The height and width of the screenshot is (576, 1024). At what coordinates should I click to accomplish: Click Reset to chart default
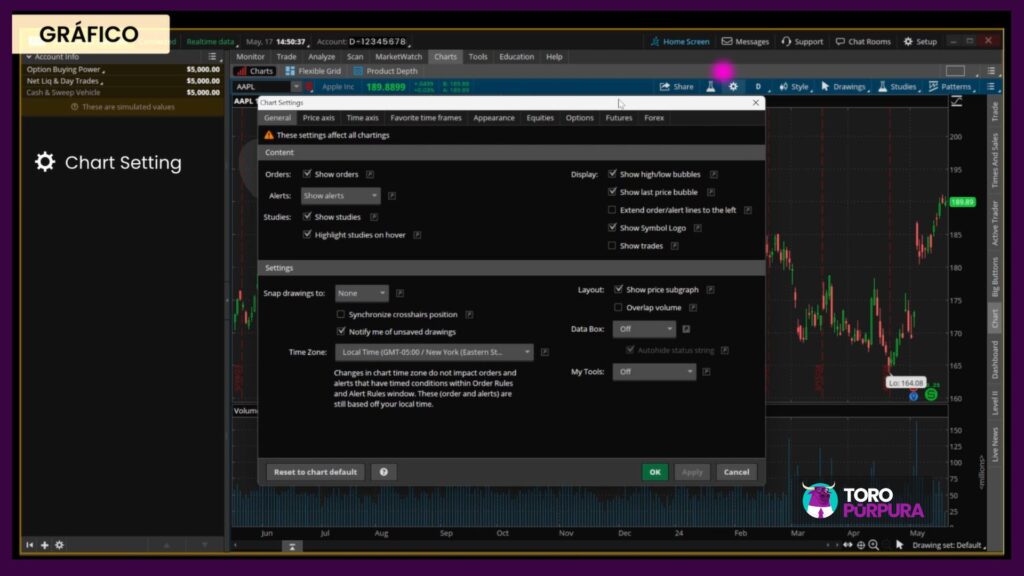click(315, 472)
